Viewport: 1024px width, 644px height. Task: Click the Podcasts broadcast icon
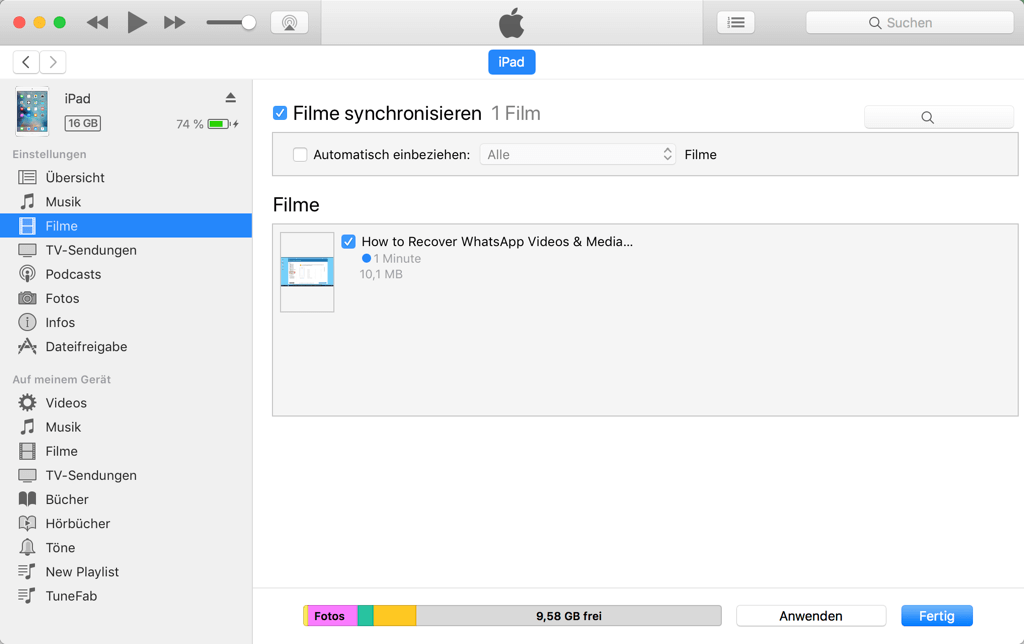point(27,274)
